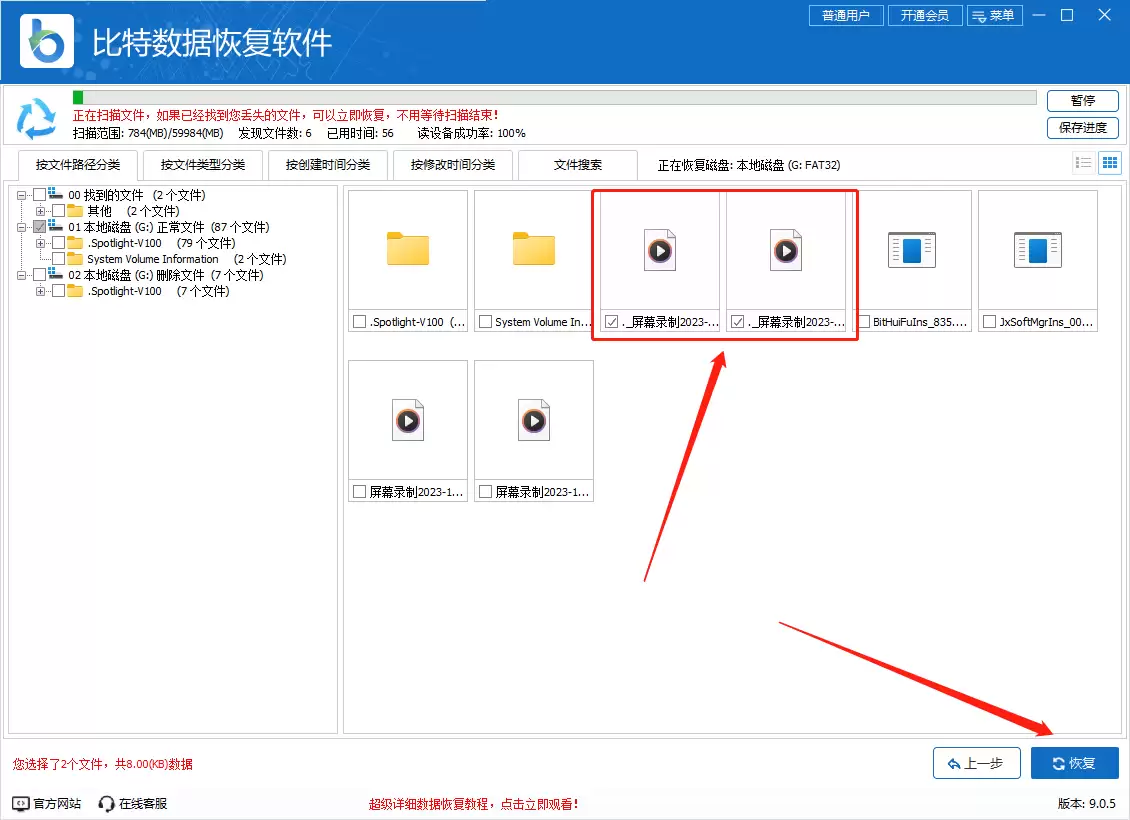The image size is (1130, 820).
Task: Click the grid view icon top right
Action: coord(1110,162)
